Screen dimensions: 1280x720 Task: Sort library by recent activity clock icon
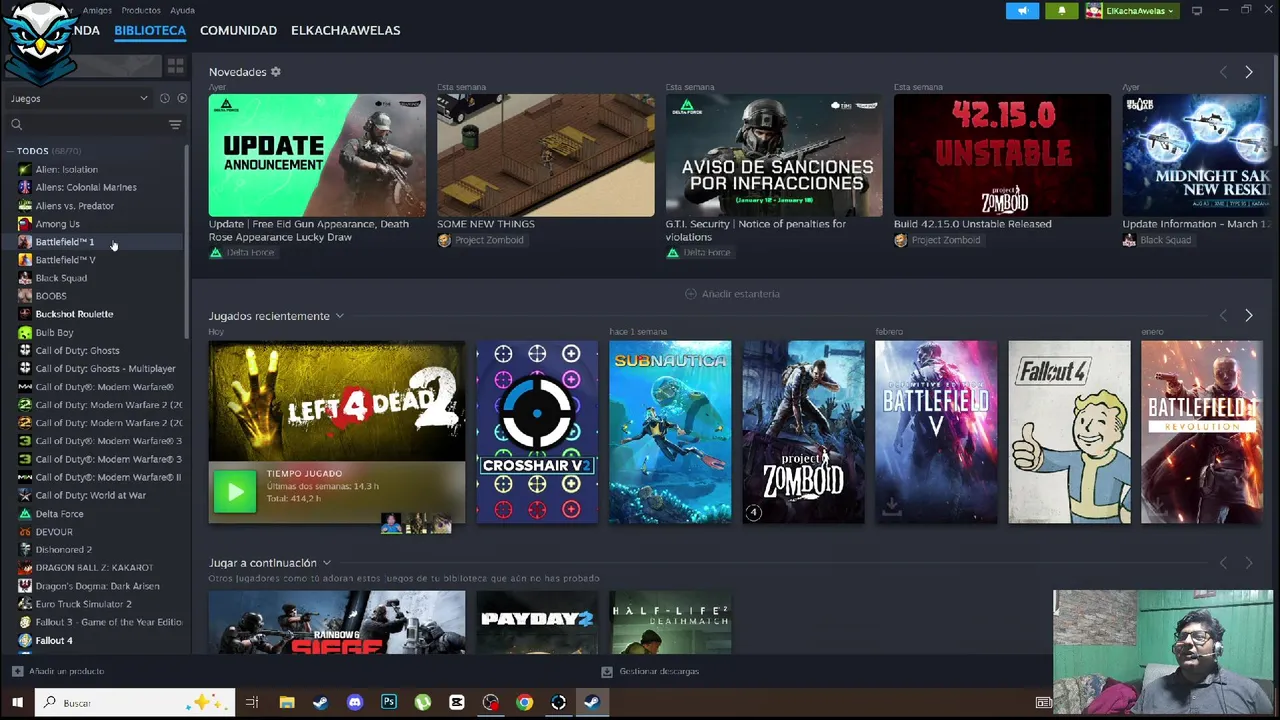(x=165, y=98)
